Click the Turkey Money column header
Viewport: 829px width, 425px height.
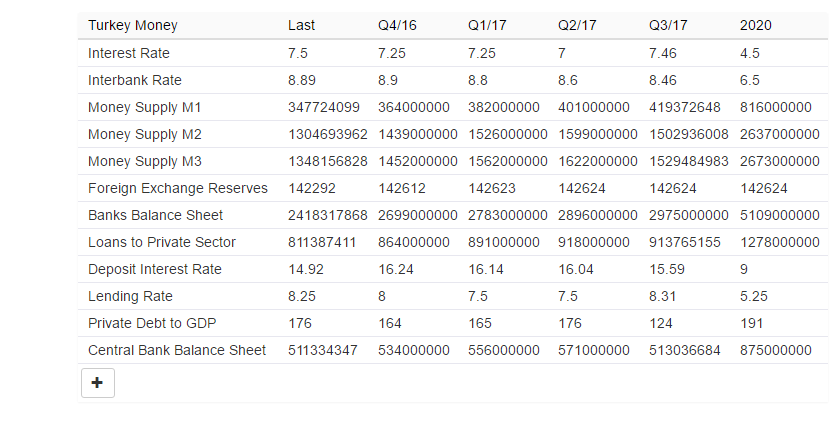click(x=133, y=25)
